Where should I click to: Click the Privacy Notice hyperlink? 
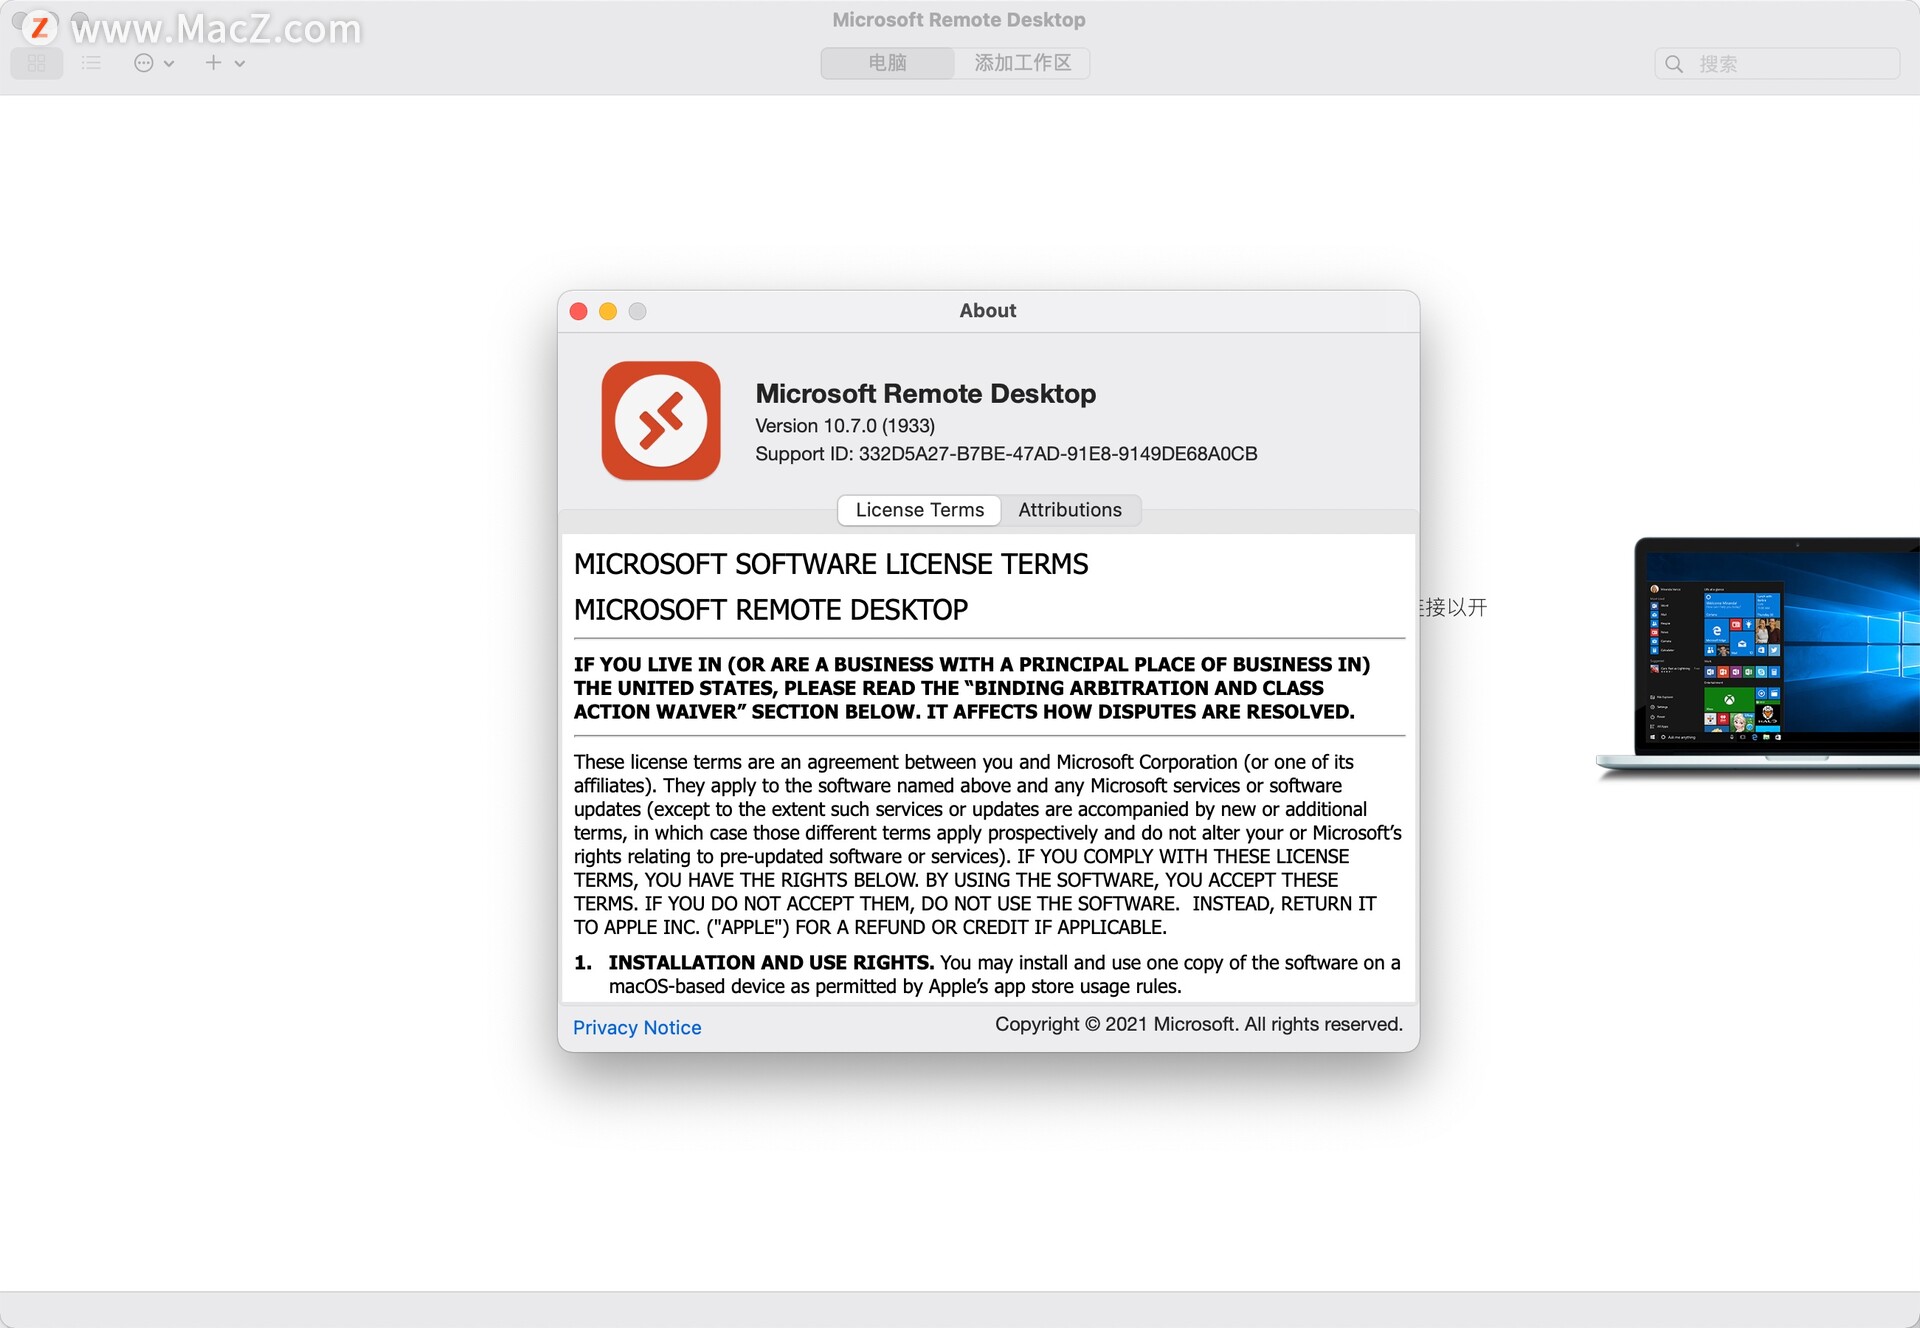[636, 1027]
